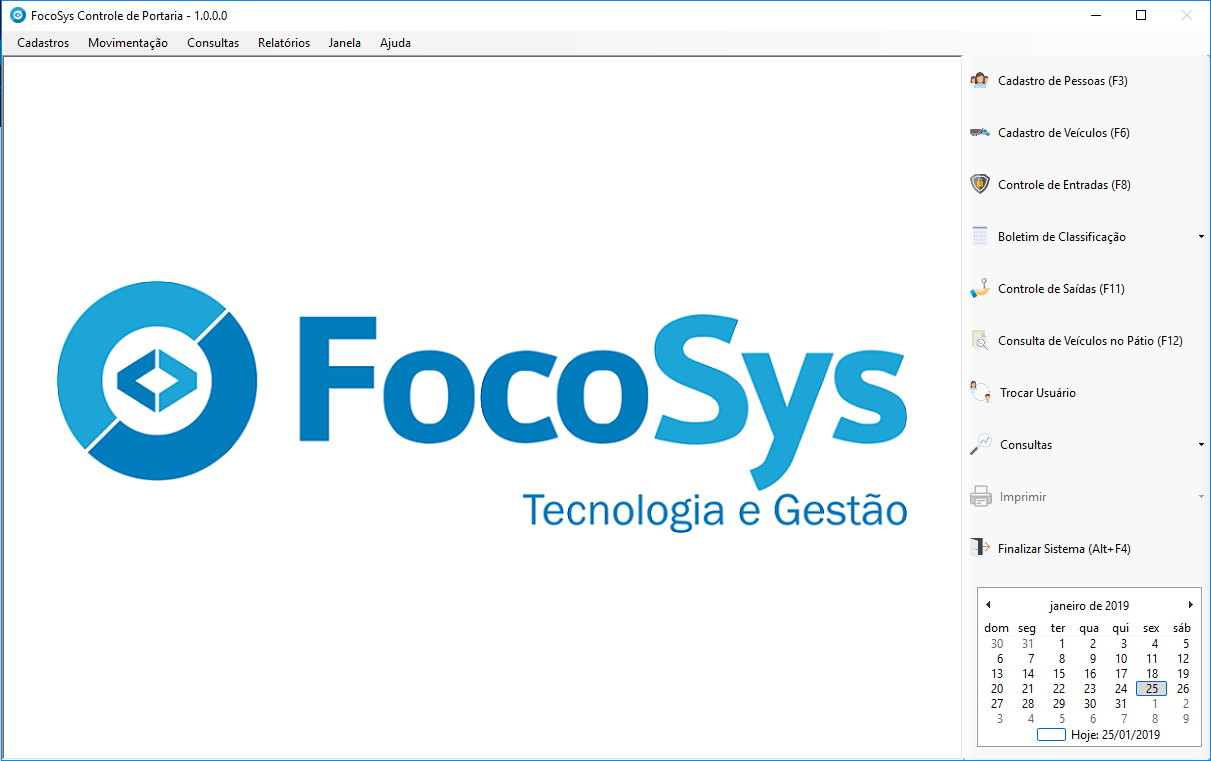Expand the Imprimir dropdown arrow
The width and height of the screenshot is (1211, 761).
coord(1201,497)
